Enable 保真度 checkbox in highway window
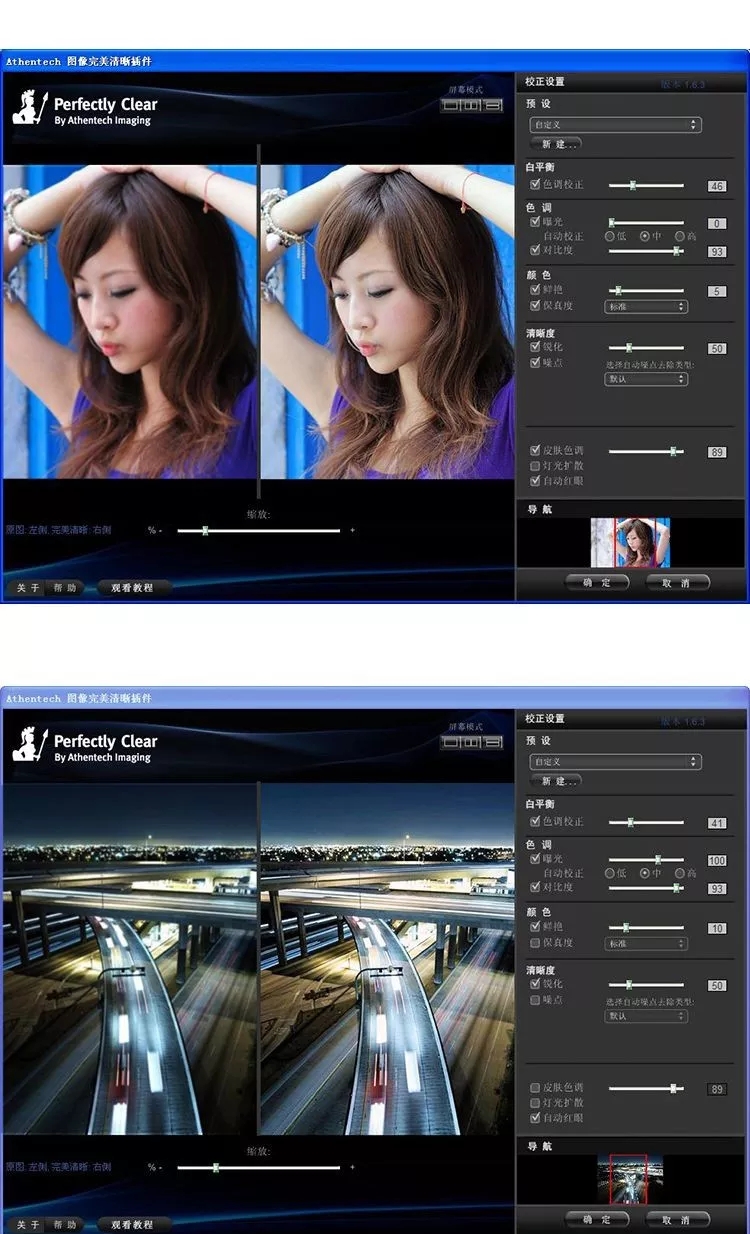This screenshot has width=750, height=1234. [x=535, y=942]
